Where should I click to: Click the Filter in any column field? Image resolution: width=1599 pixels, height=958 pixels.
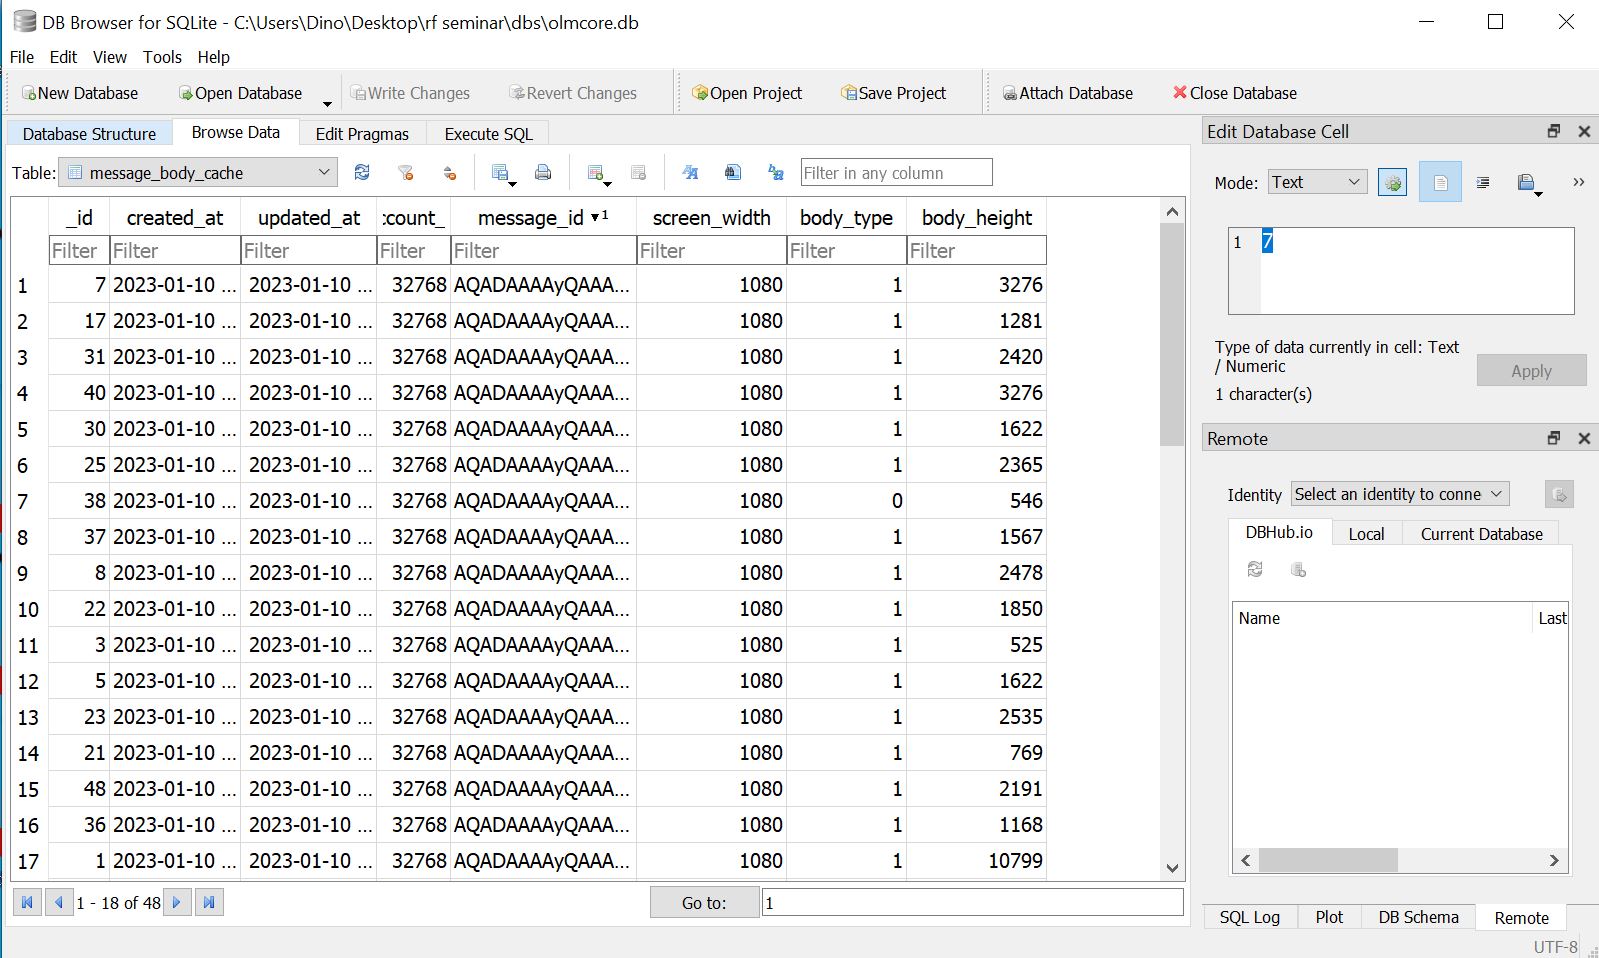896,173
